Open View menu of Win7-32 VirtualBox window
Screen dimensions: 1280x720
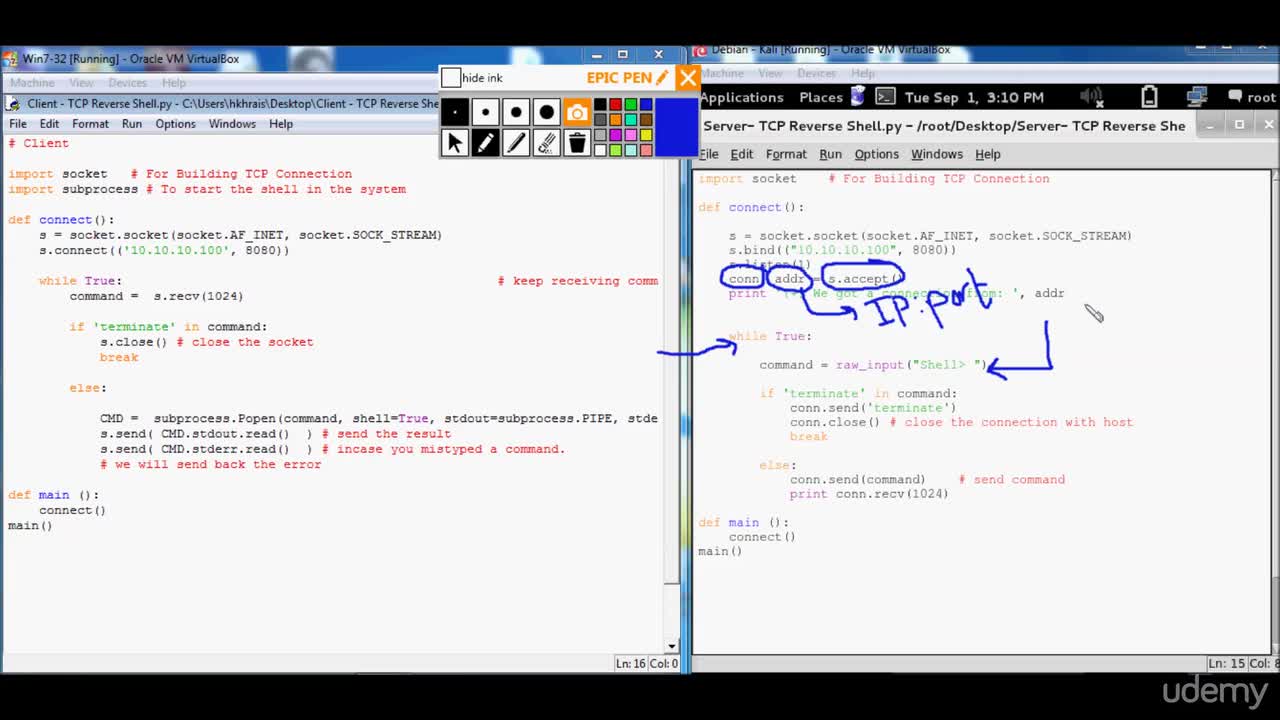[x=81, y=82]
